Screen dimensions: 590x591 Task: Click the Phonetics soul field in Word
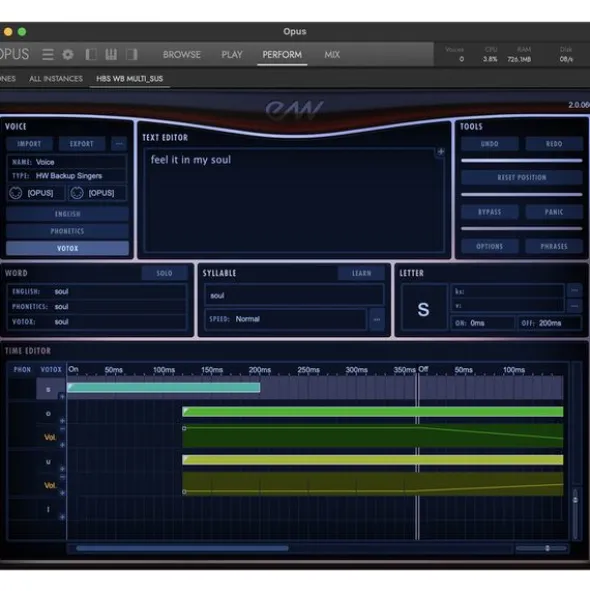[x=97, y=307]
